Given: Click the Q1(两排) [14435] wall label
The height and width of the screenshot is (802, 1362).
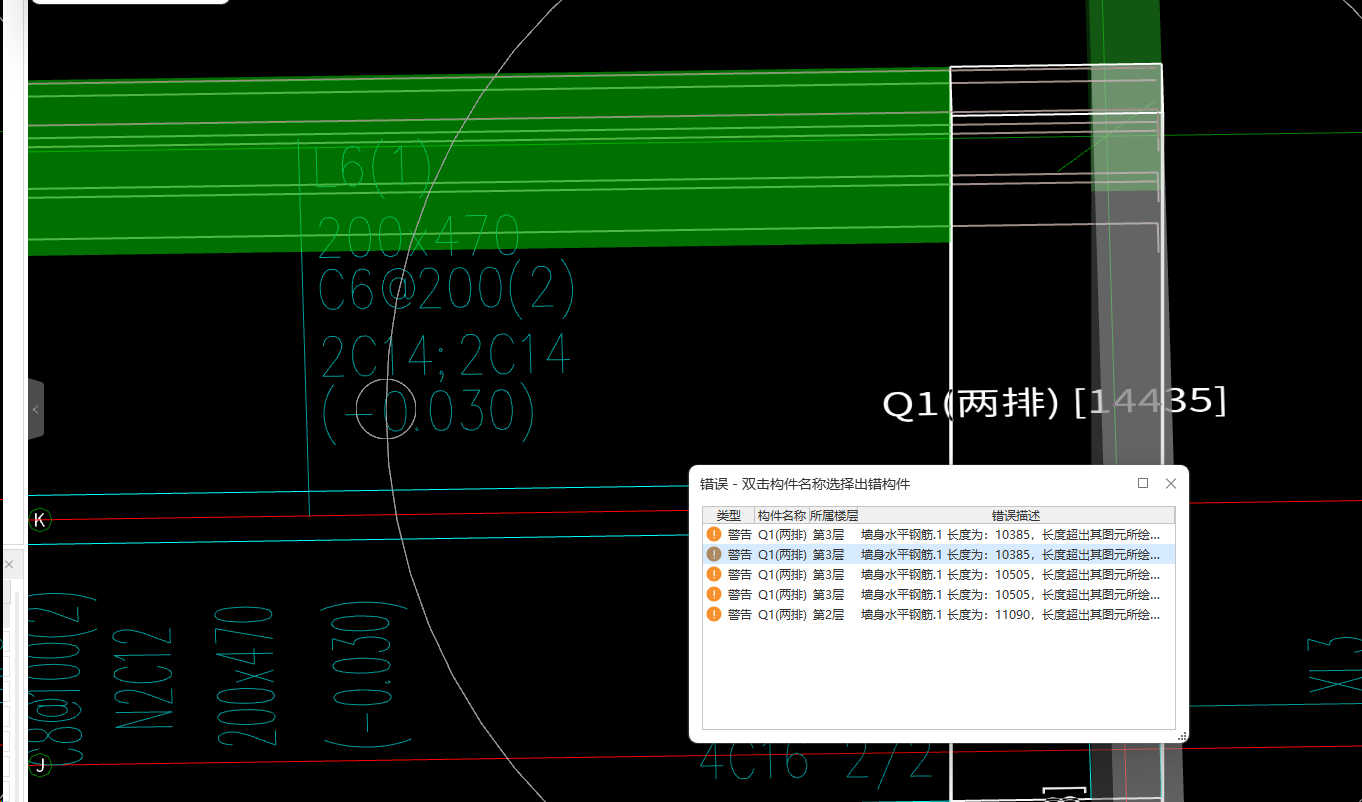Looking at the screenshot, I should click(1054, 403).
